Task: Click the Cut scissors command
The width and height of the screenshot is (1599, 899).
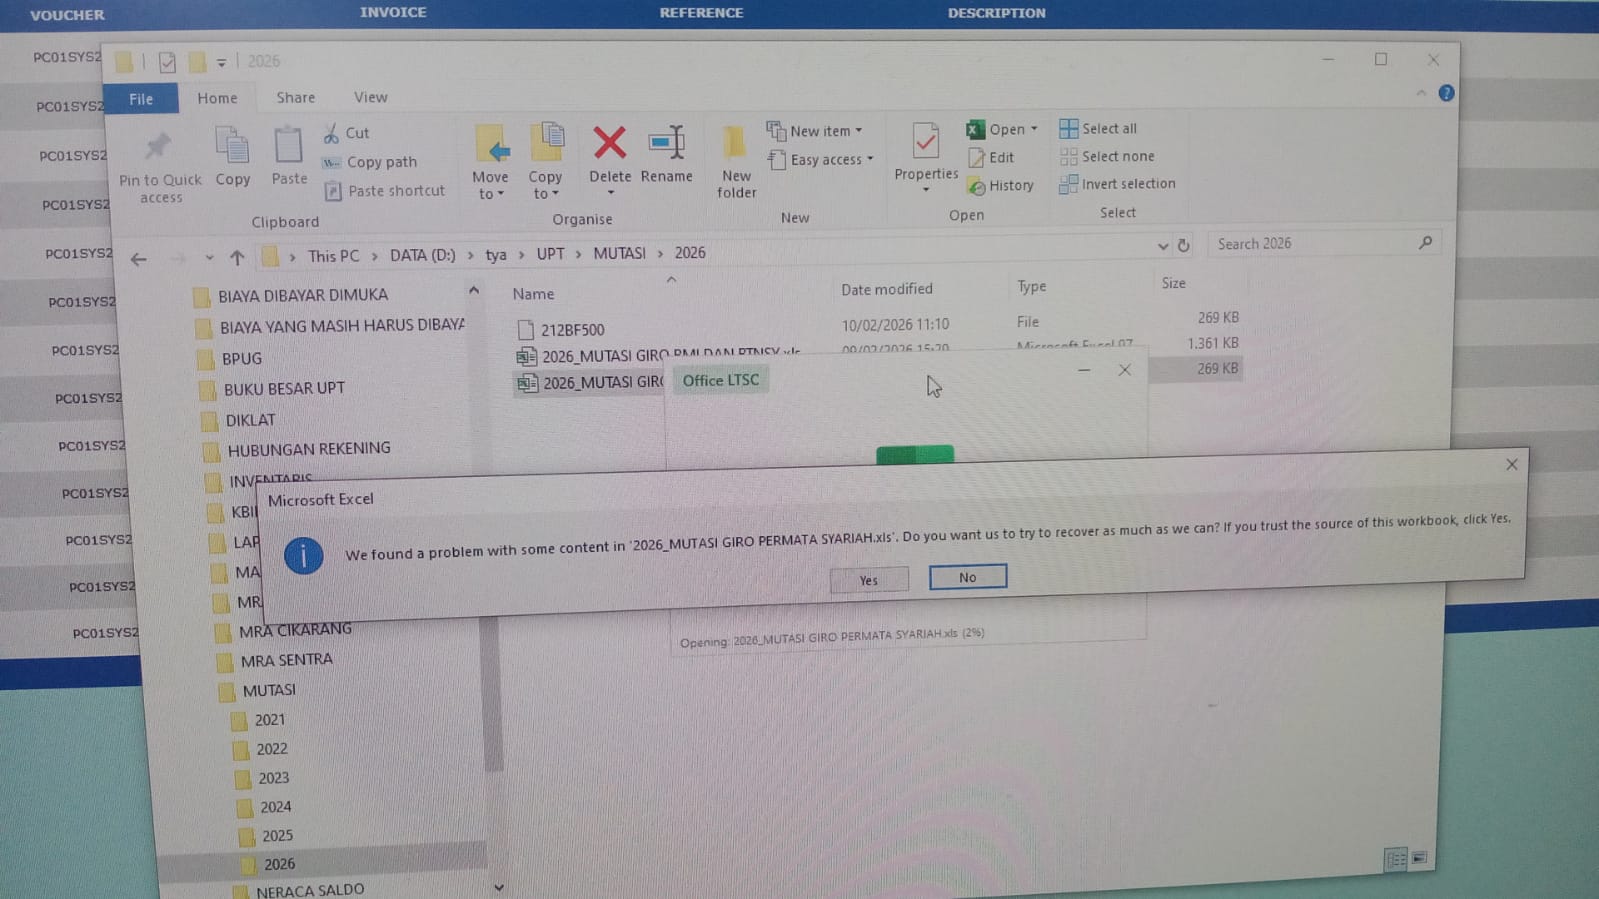Action: coord(346,133)
